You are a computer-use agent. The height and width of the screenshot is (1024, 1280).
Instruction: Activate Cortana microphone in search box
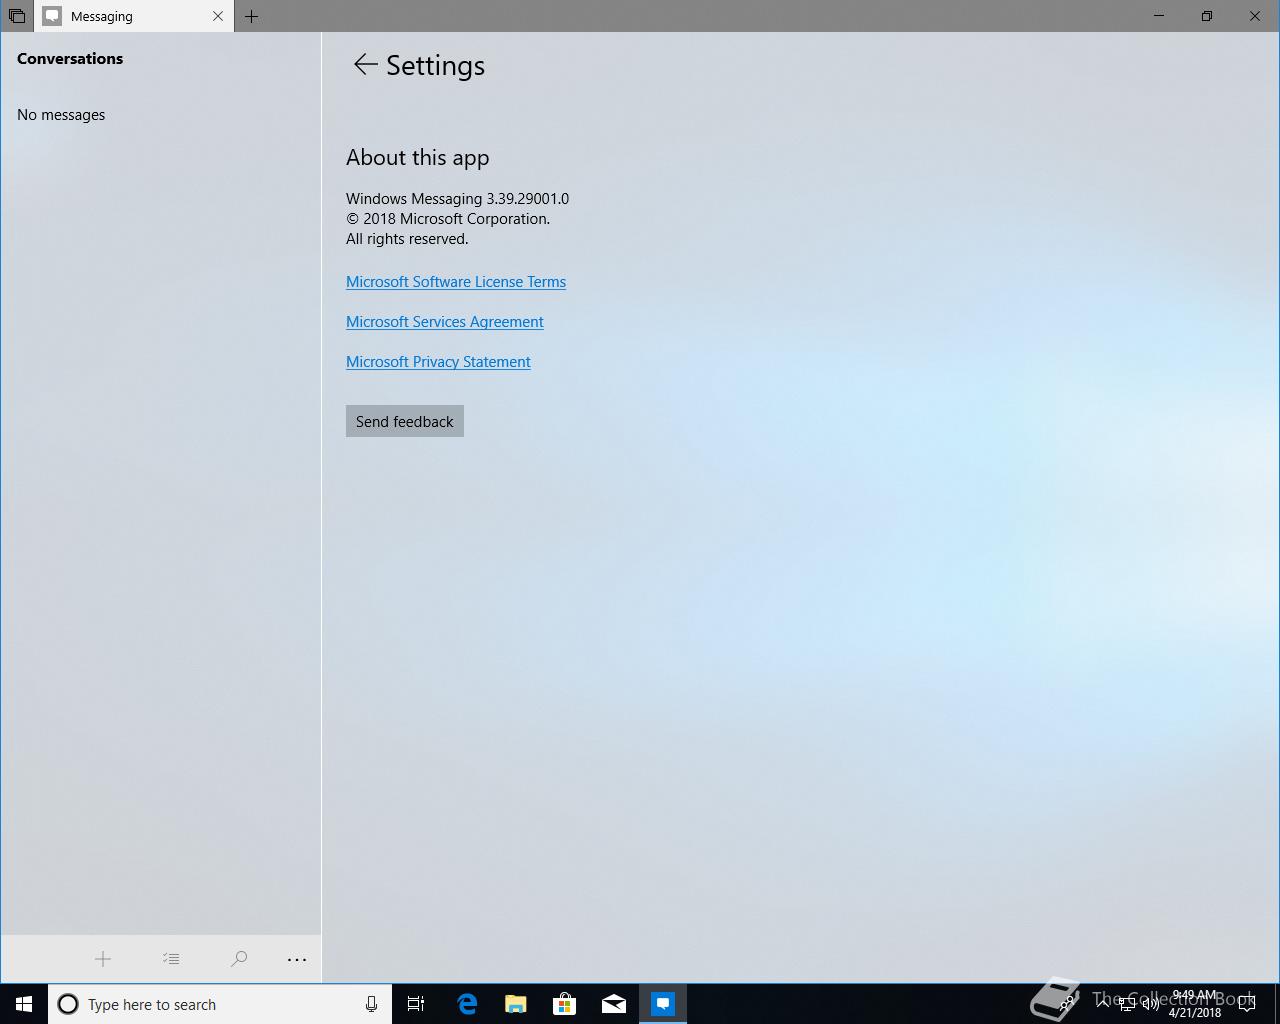click(371, 1004)
